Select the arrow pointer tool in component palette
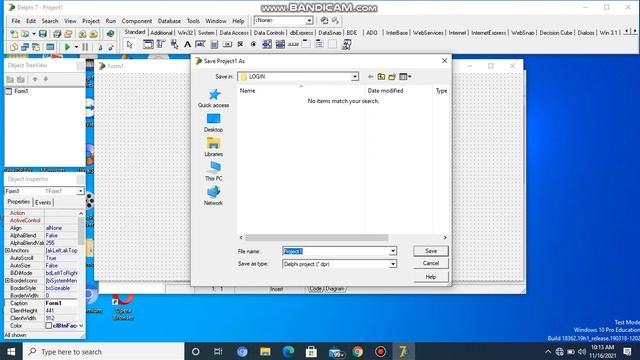This screenshot has width=640, height=360. click(x=130, y=44)
